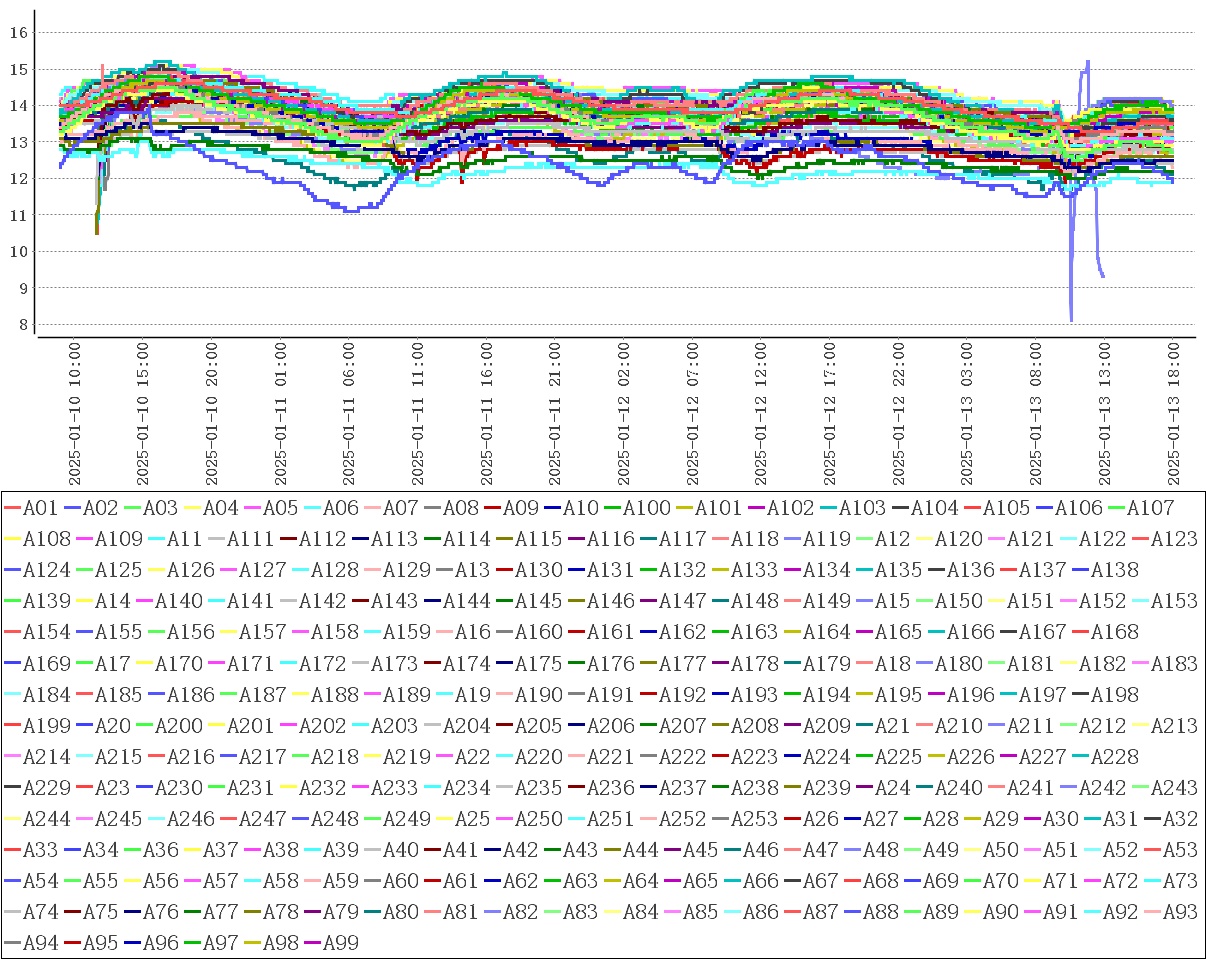Screen dimensions: 1207x960
Task: Pick the A168 series in the legend
Action: (1114, 632)
